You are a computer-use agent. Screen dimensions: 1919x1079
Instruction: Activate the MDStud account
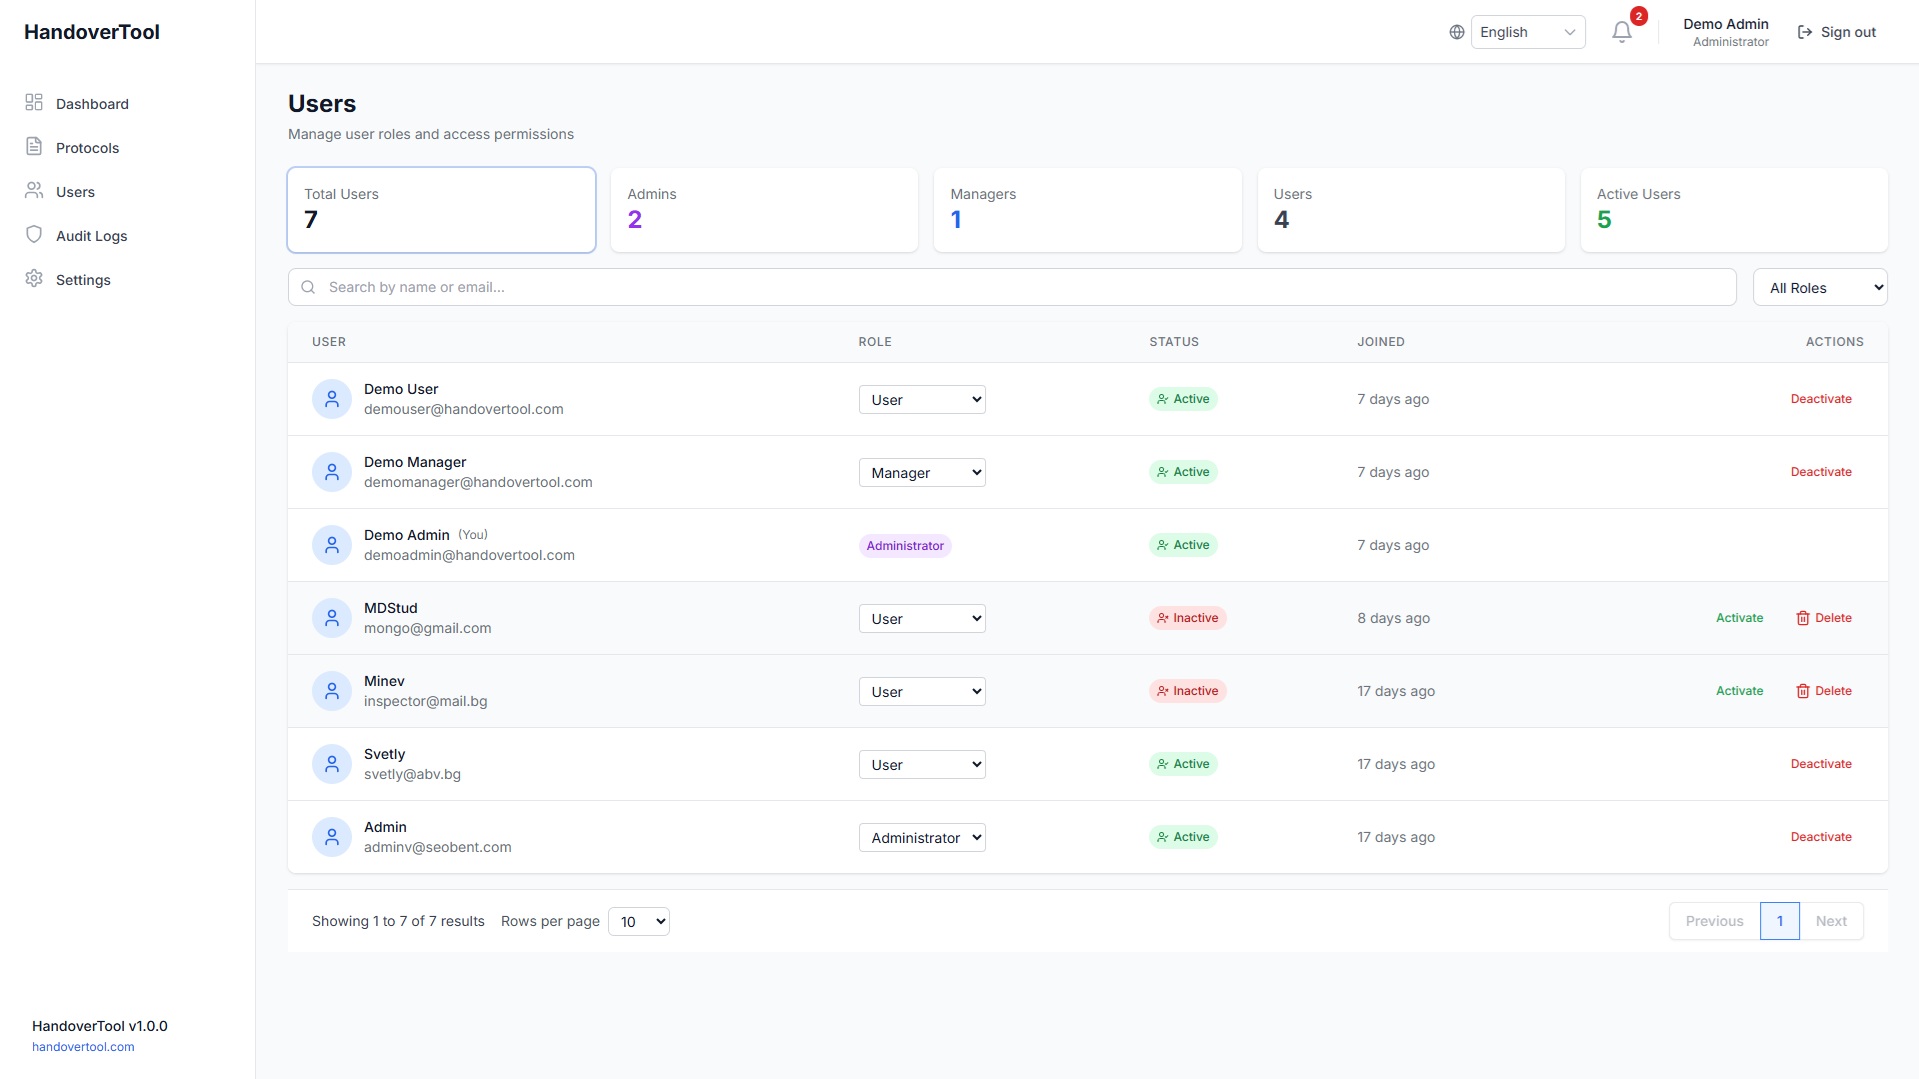1739,617
